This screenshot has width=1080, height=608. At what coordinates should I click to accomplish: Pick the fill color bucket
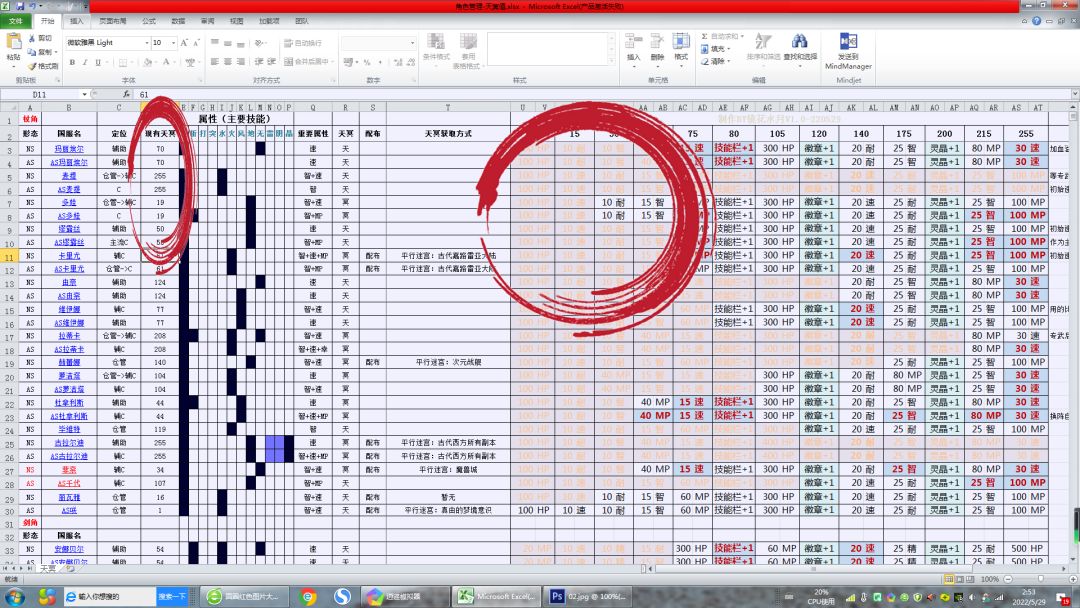point(147,62)
